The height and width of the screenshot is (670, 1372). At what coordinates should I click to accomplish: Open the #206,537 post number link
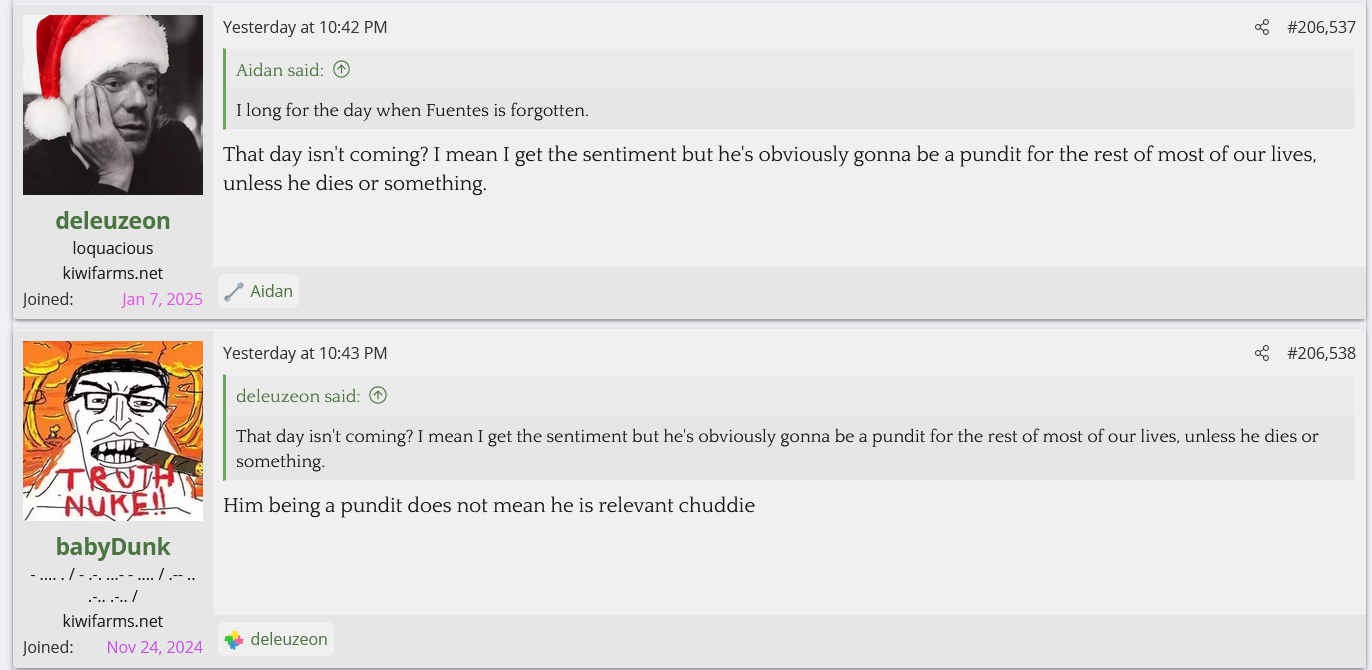pos(1321,27)
